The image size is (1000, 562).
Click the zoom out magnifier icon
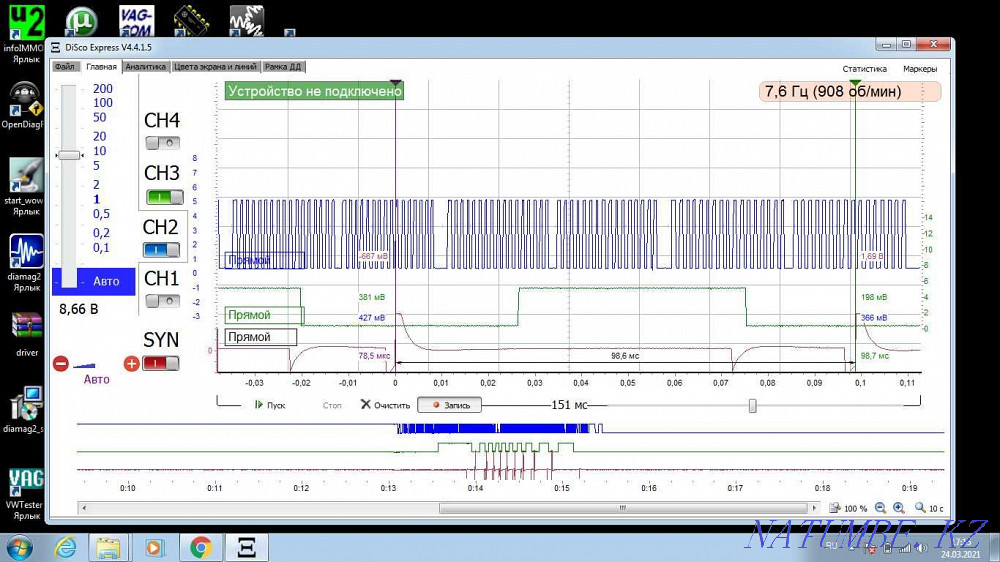point(881,508)
